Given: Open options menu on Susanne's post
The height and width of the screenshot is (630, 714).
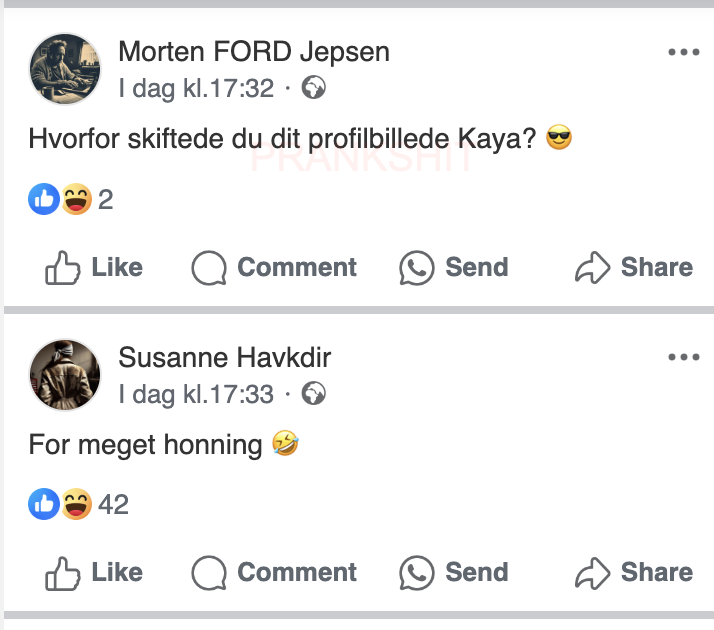Looking at the screenshot, I should point(684,357).
